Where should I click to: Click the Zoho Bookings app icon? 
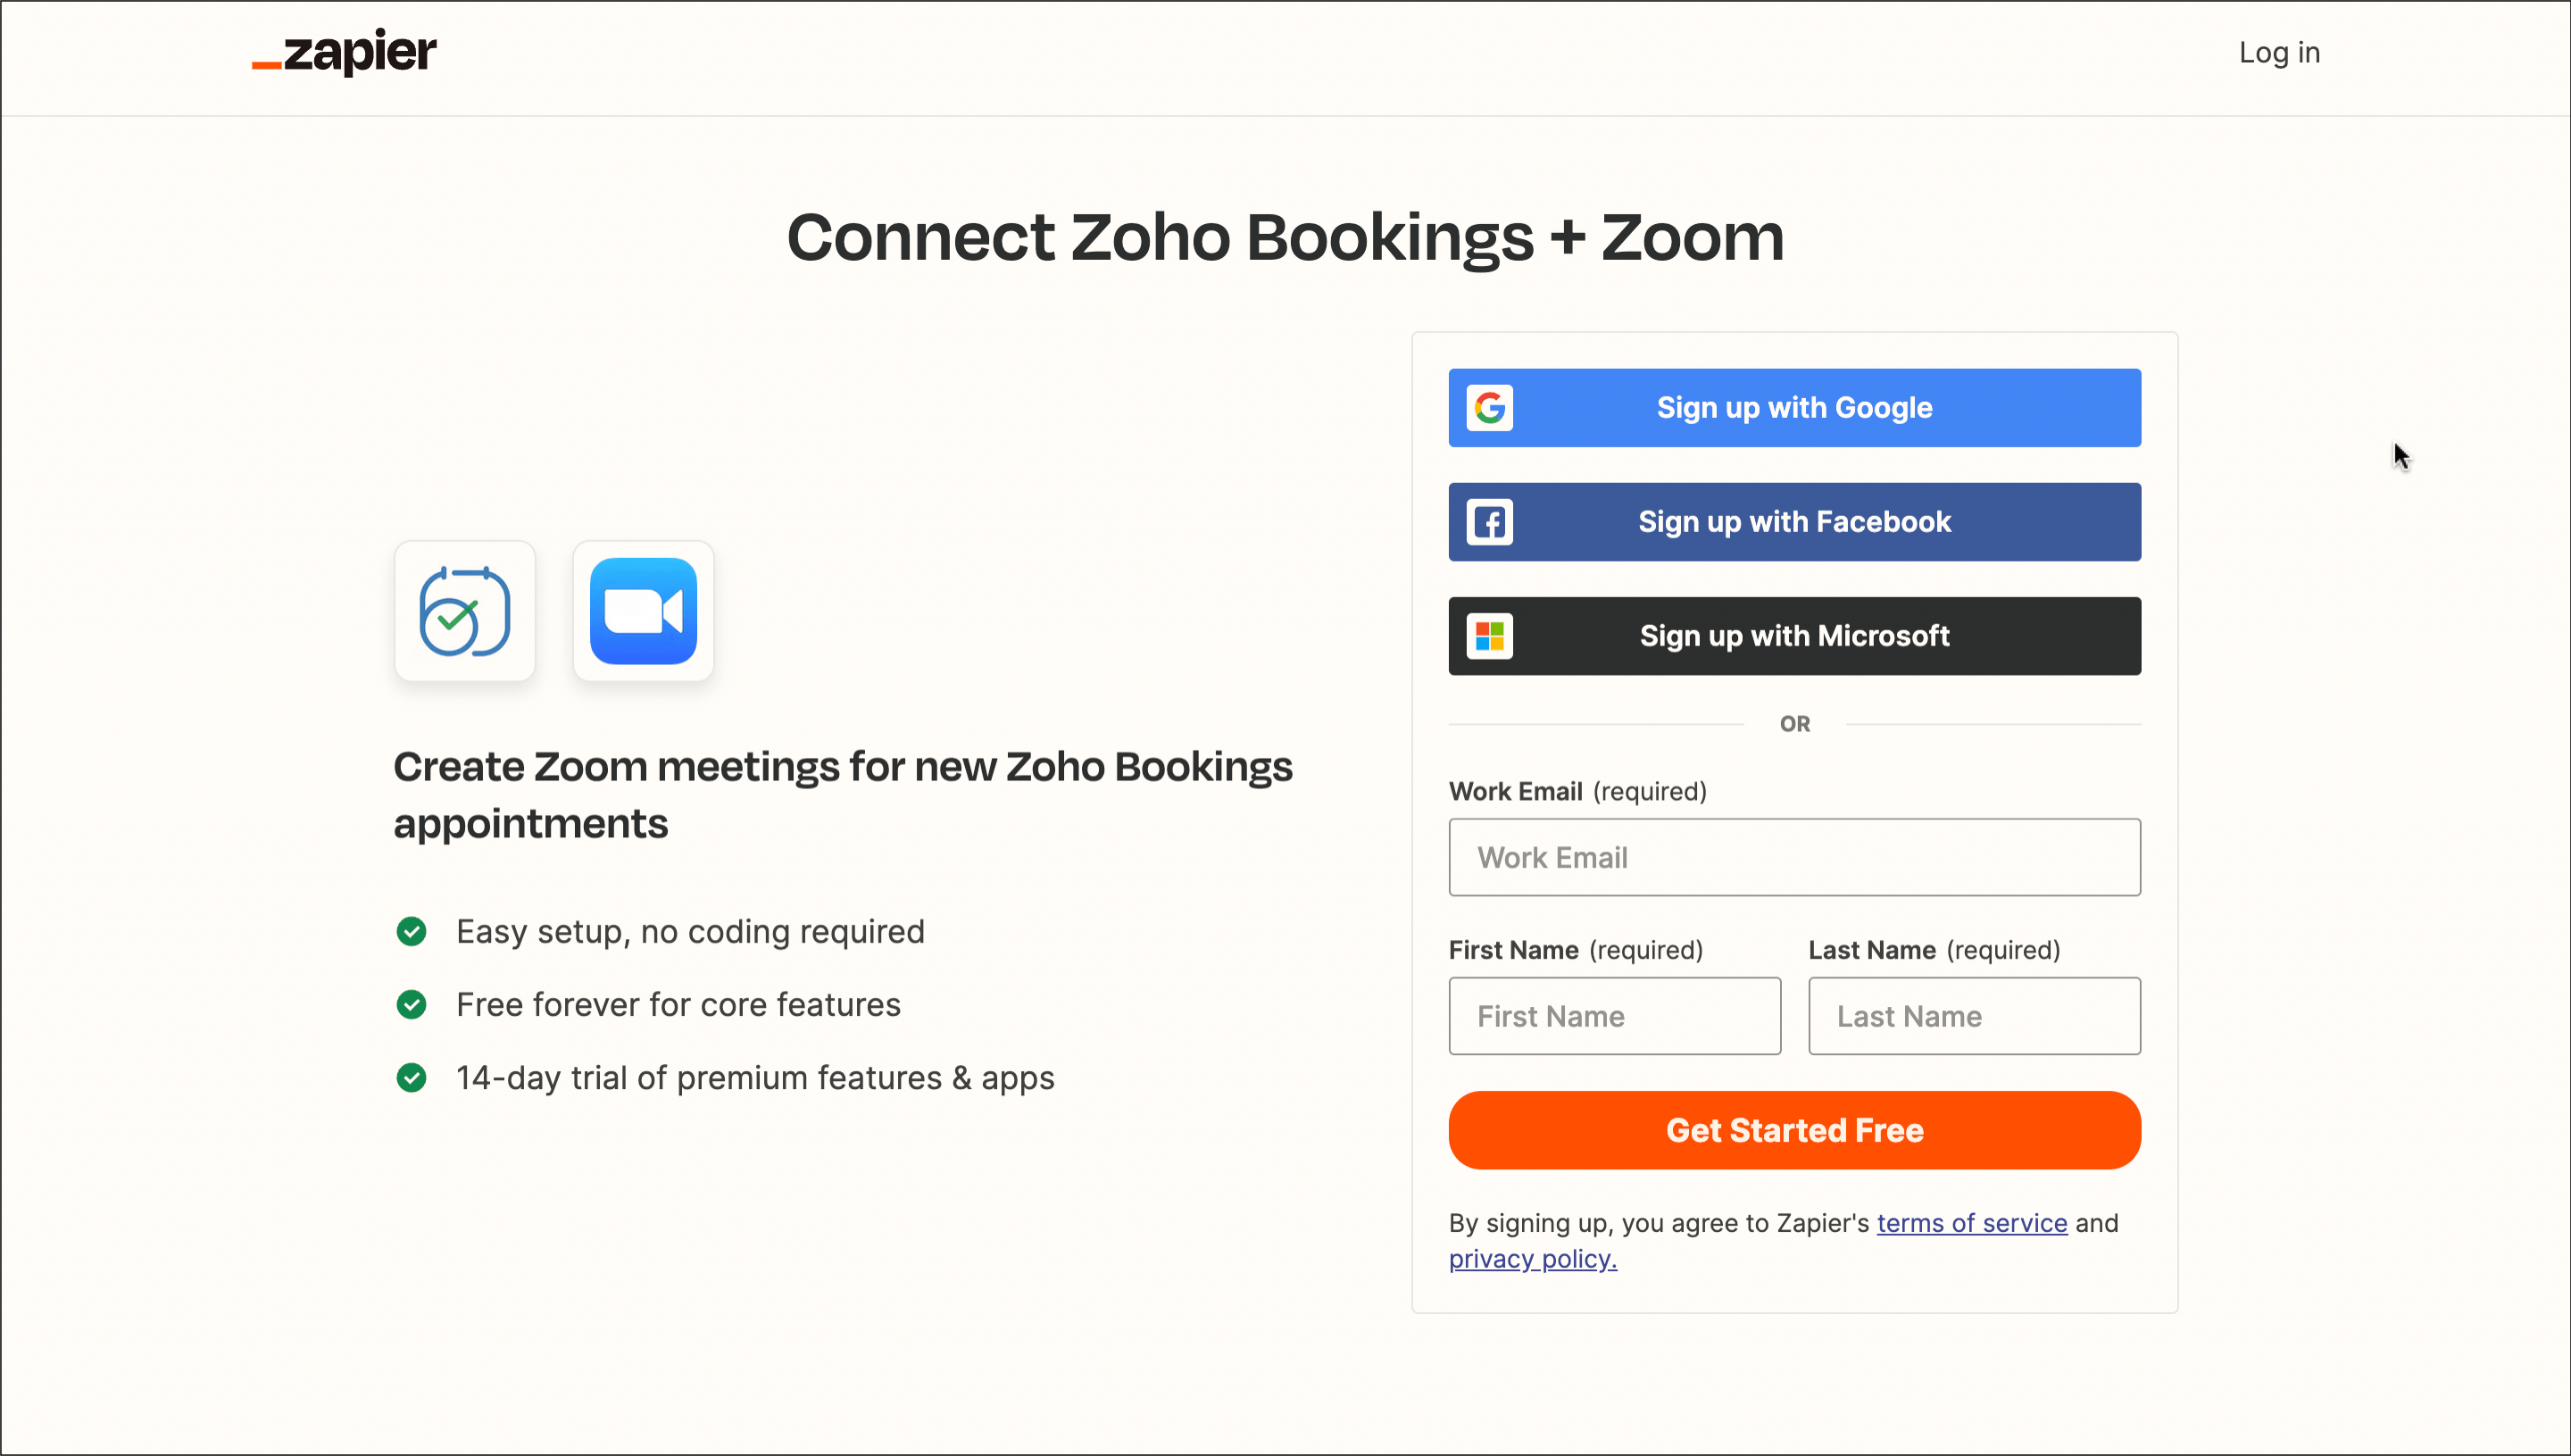(x=465, y=611)
